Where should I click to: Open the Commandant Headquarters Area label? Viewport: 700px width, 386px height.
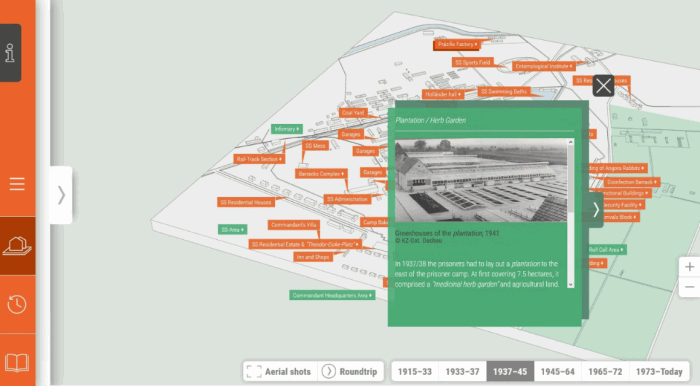point(332,295)
